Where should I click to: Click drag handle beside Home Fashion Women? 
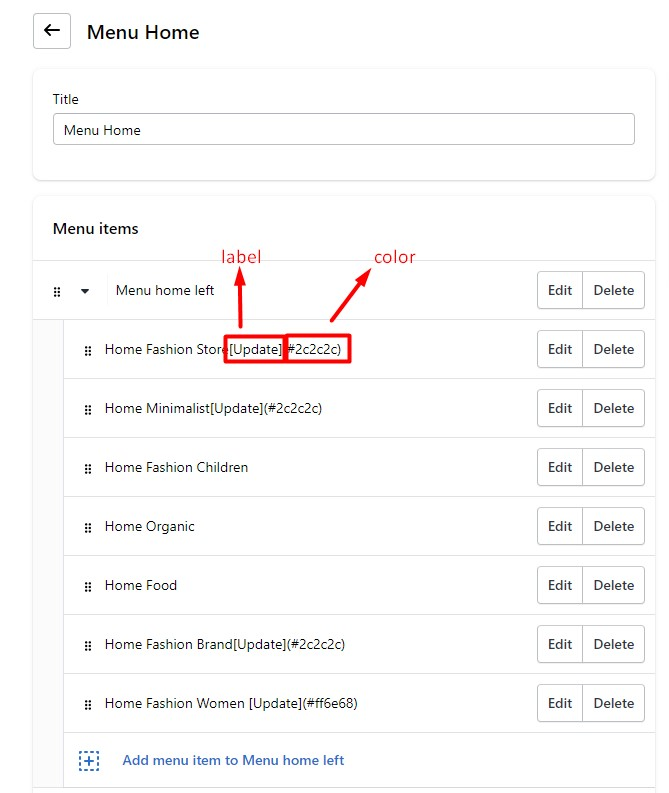click(88, 704)
